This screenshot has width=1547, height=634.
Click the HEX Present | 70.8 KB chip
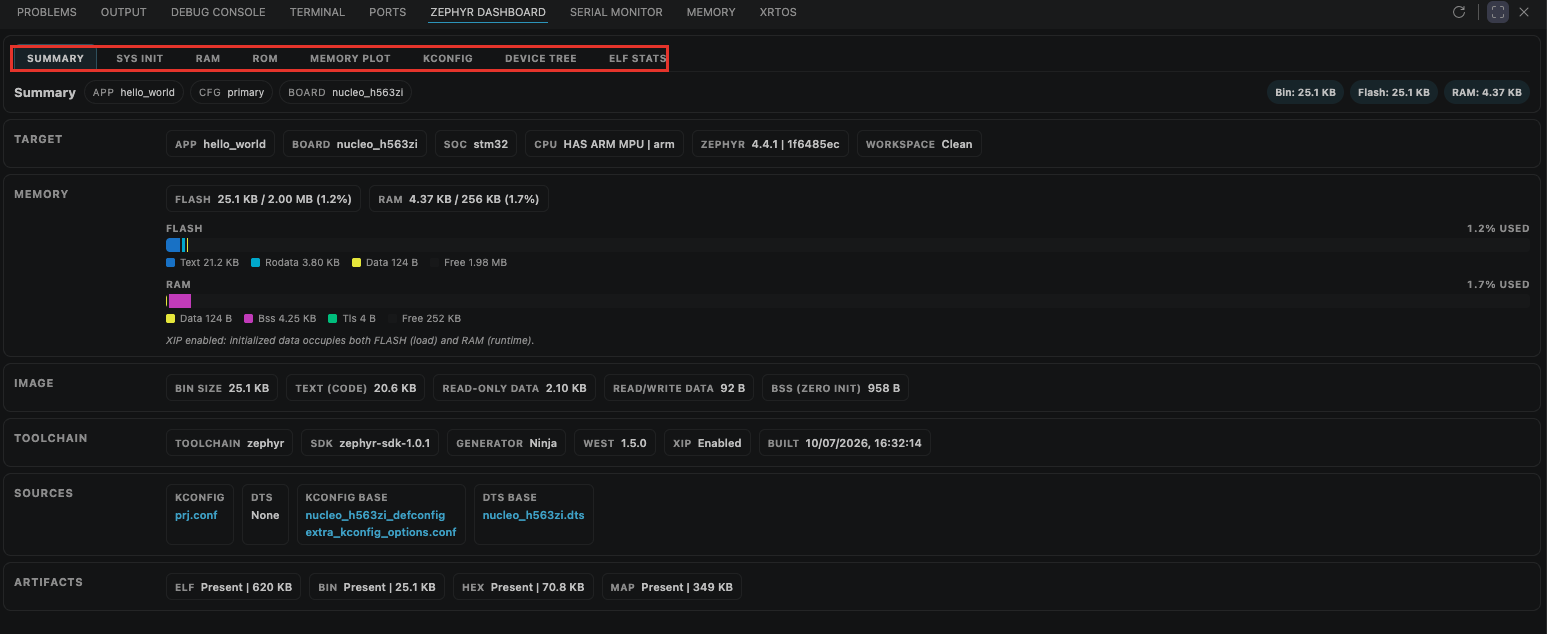522,587
